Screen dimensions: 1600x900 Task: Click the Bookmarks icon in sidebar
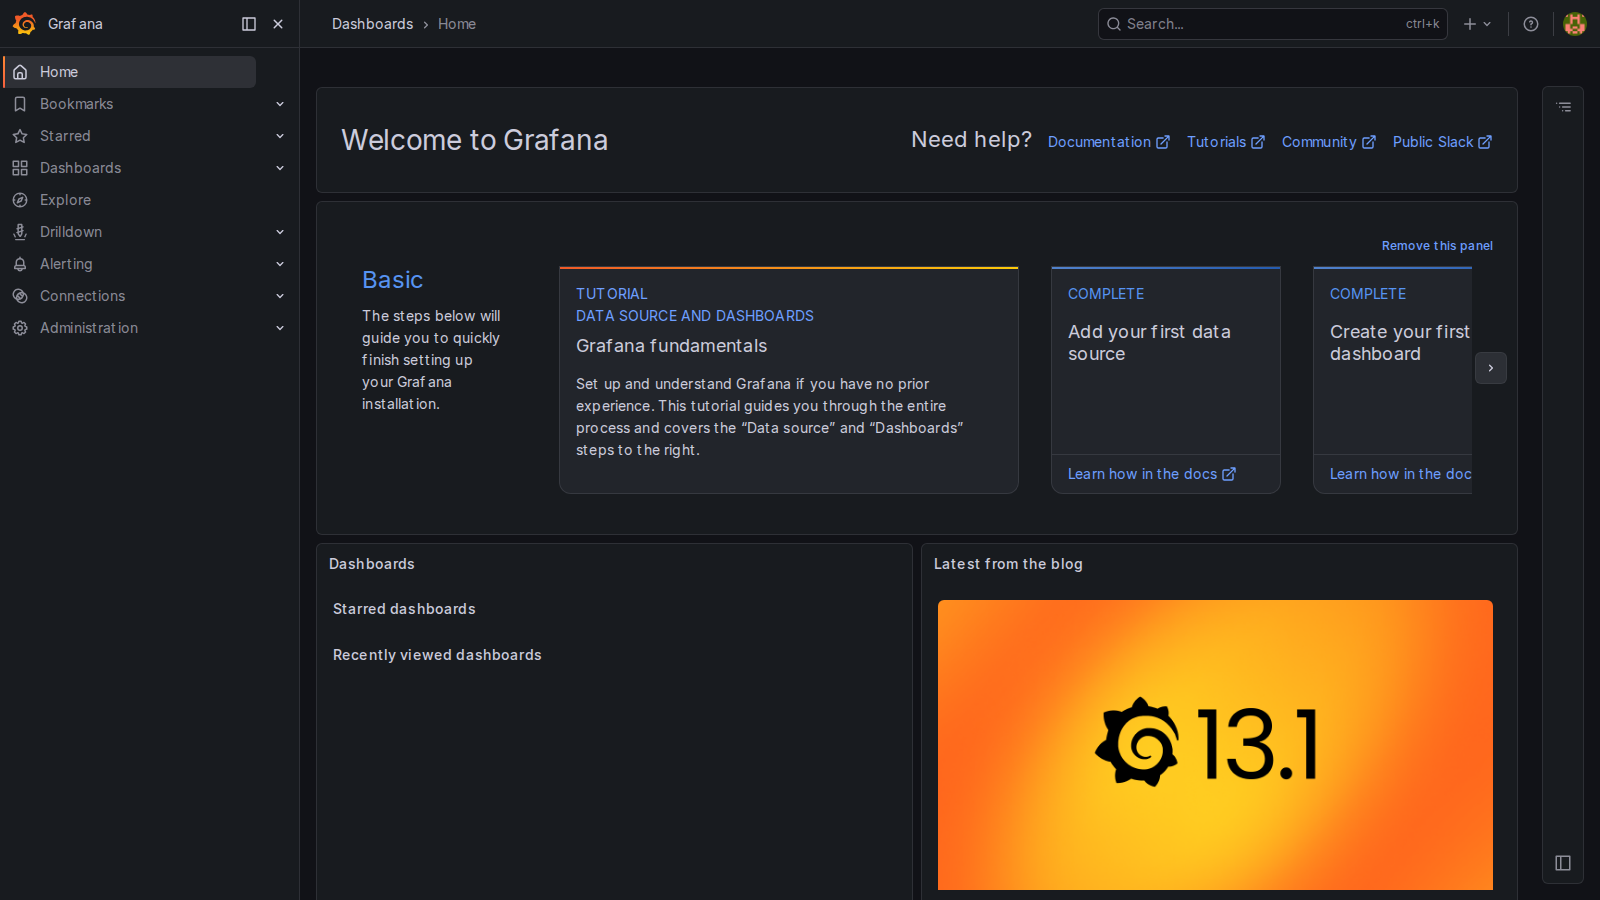(x=20, y=104)
